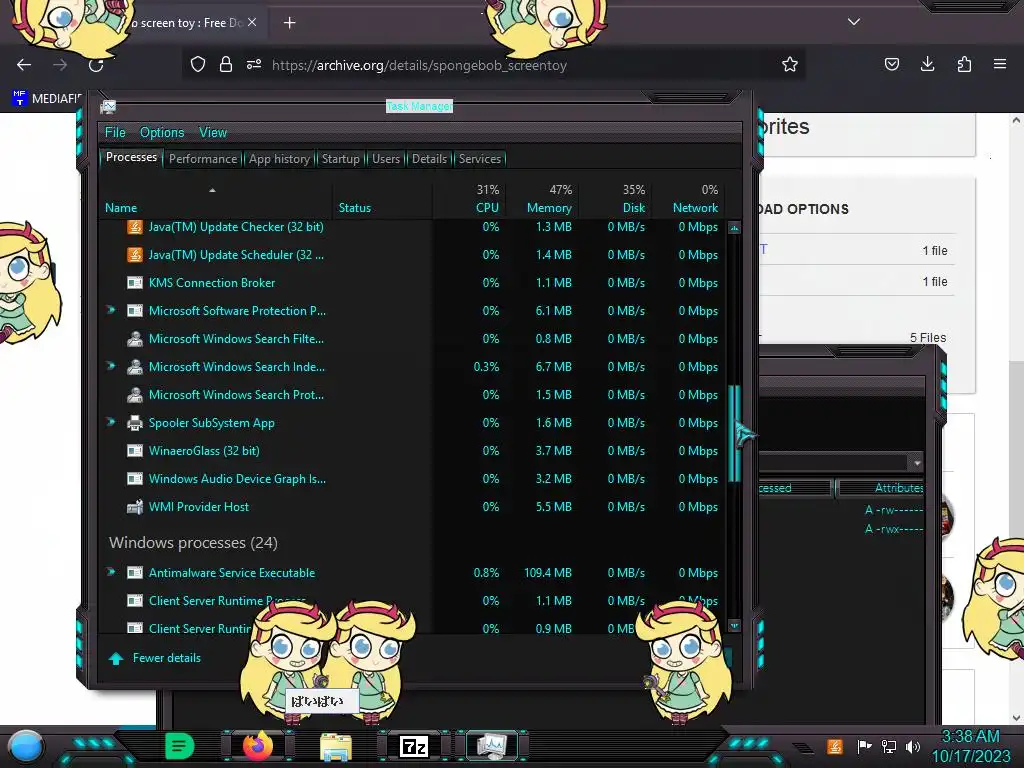Open Firefox from the taskbar
Image resolution: width=1024 pixels, height=768 pixels.
pos(258,745)
